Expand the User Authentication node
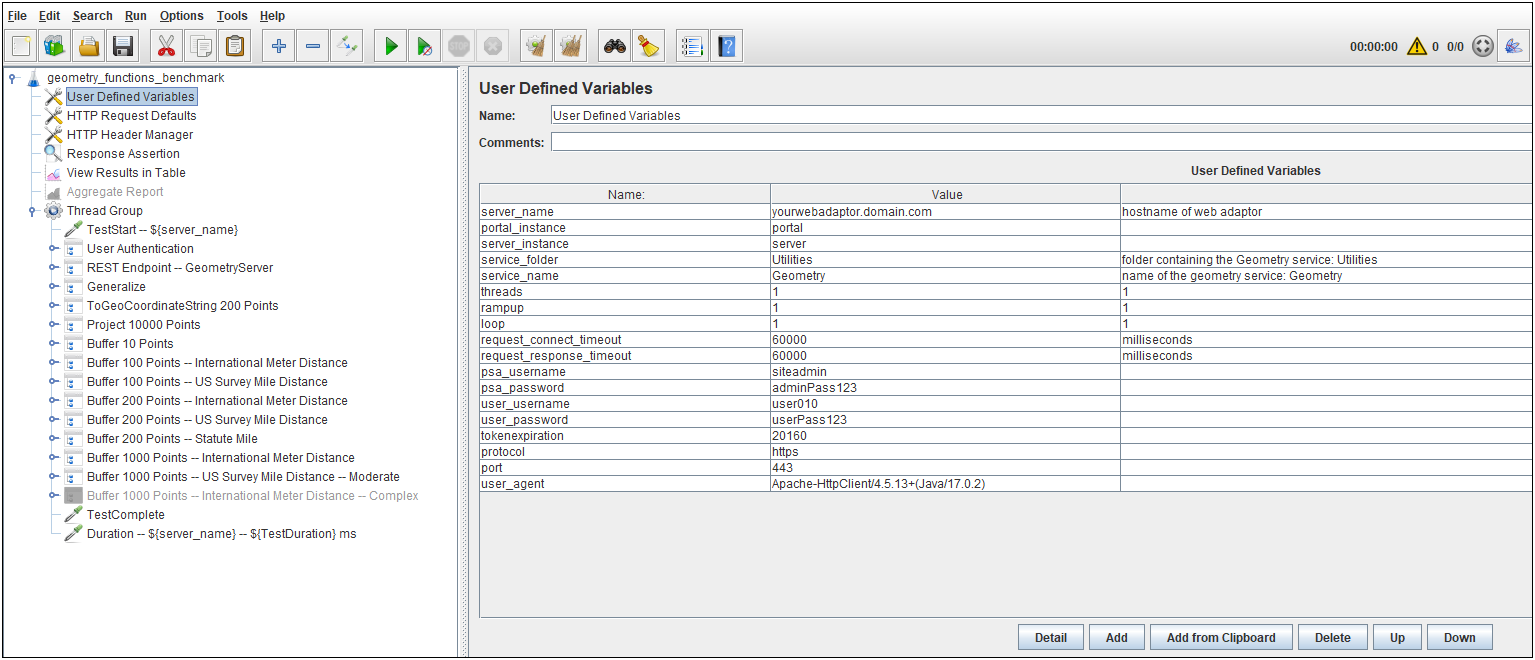The width and height of the screenshot is (1535, 660). click(53, 249)
